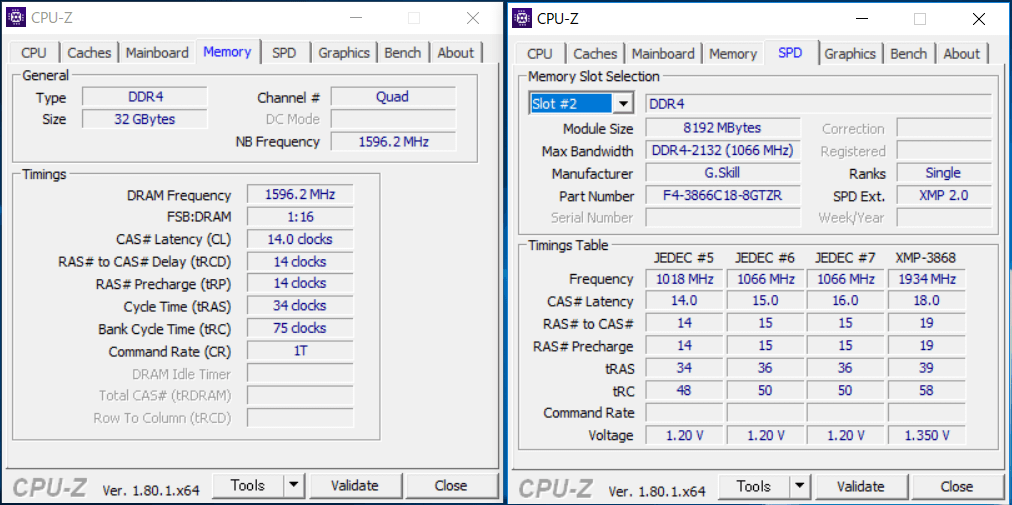This screenshot has height=505, width=1012.
Task: Open Graphics tab in left window
Action: click(344, 53)
